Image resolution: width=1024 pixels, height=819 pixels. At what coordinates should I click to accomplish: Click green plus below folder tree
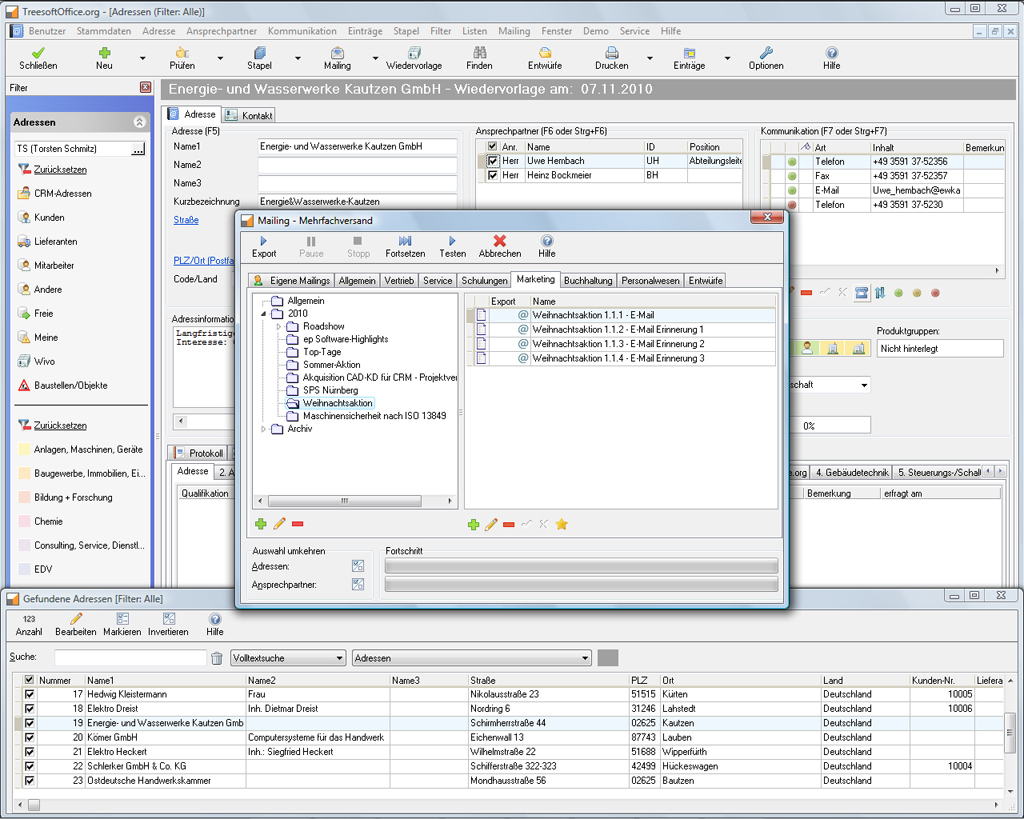pos(261,524)
